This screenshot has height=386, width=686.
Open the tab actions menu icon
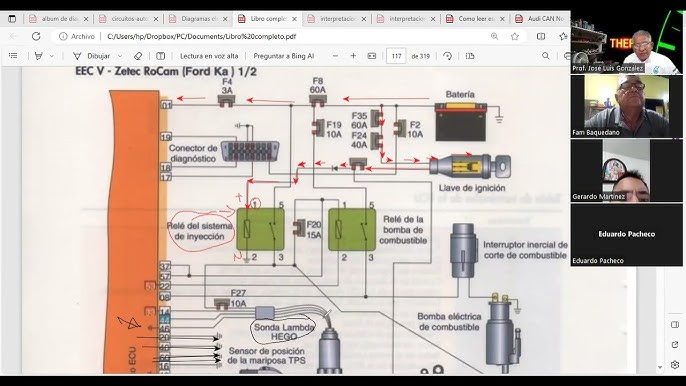[x=12, y=19]
